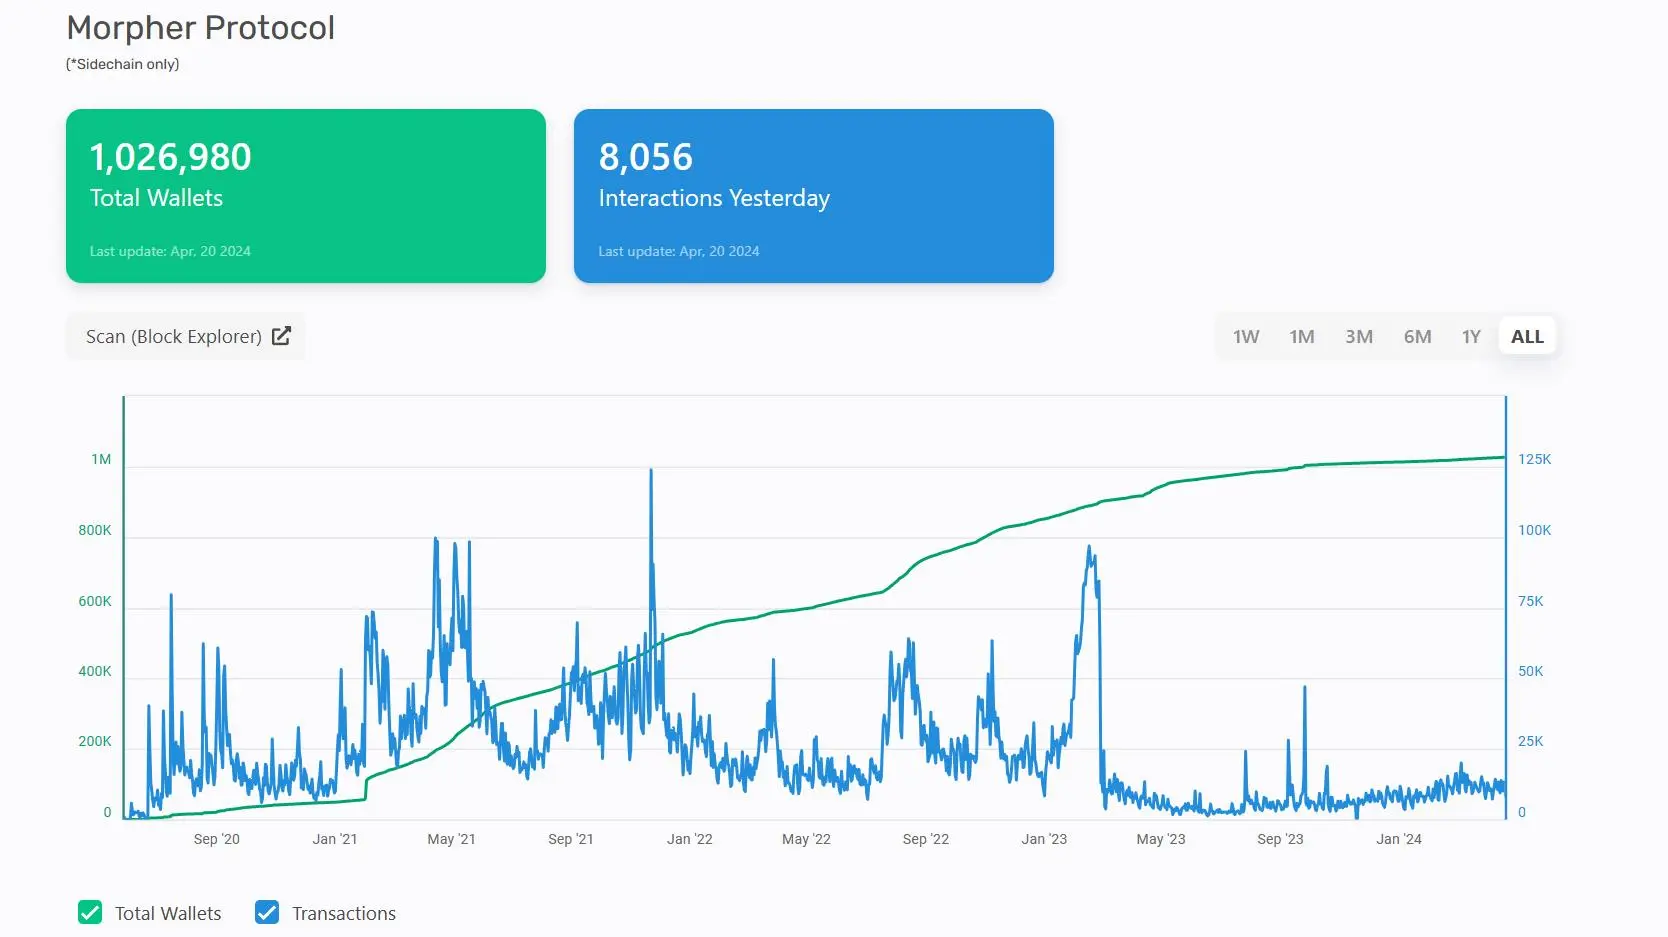Click the (*Sidechain only) note
The image size is (1668, 937).
(x=123, y=64)
